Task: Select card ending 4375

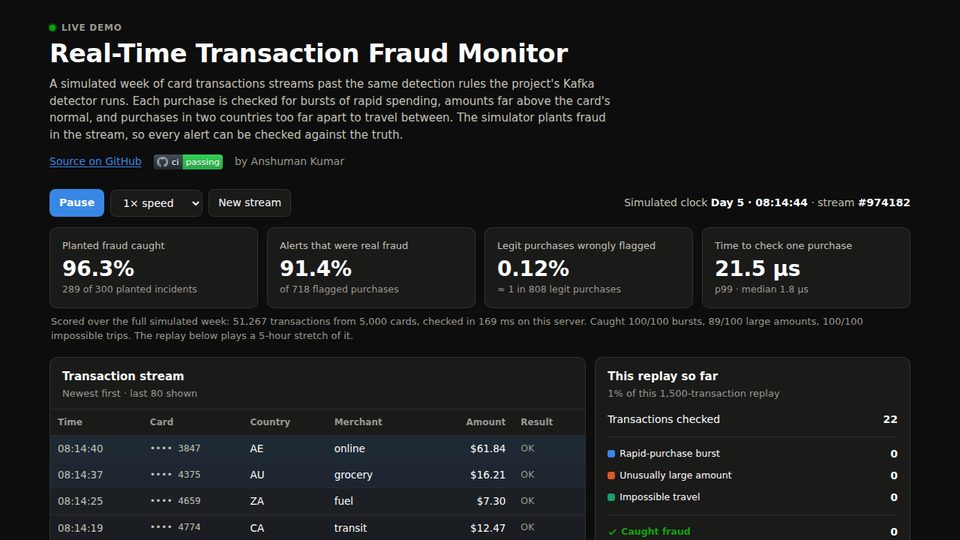Action: (x=176, y=474)
